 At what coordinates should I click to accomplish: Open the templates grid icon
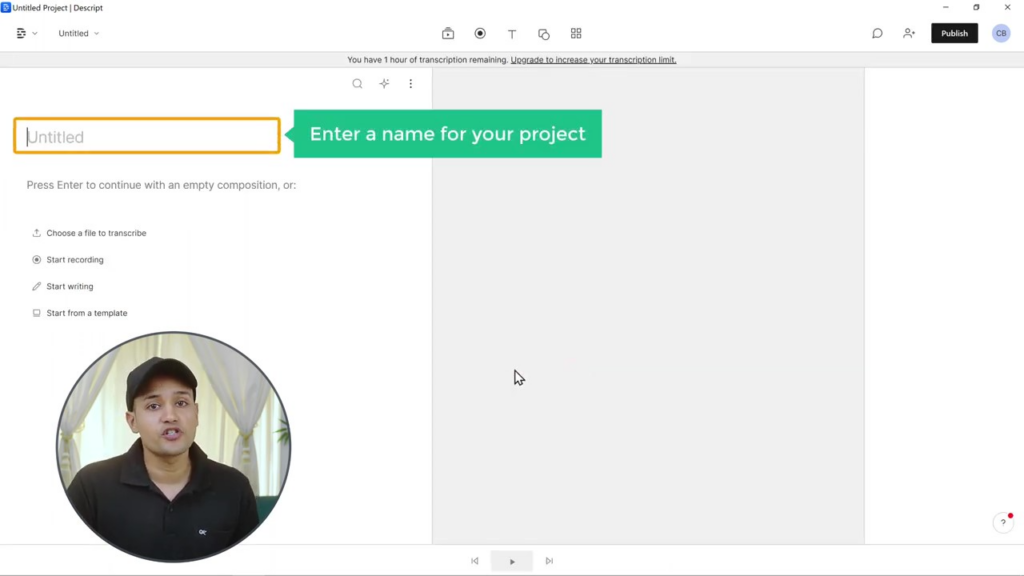pyautogui.click(x=576, y=33)
